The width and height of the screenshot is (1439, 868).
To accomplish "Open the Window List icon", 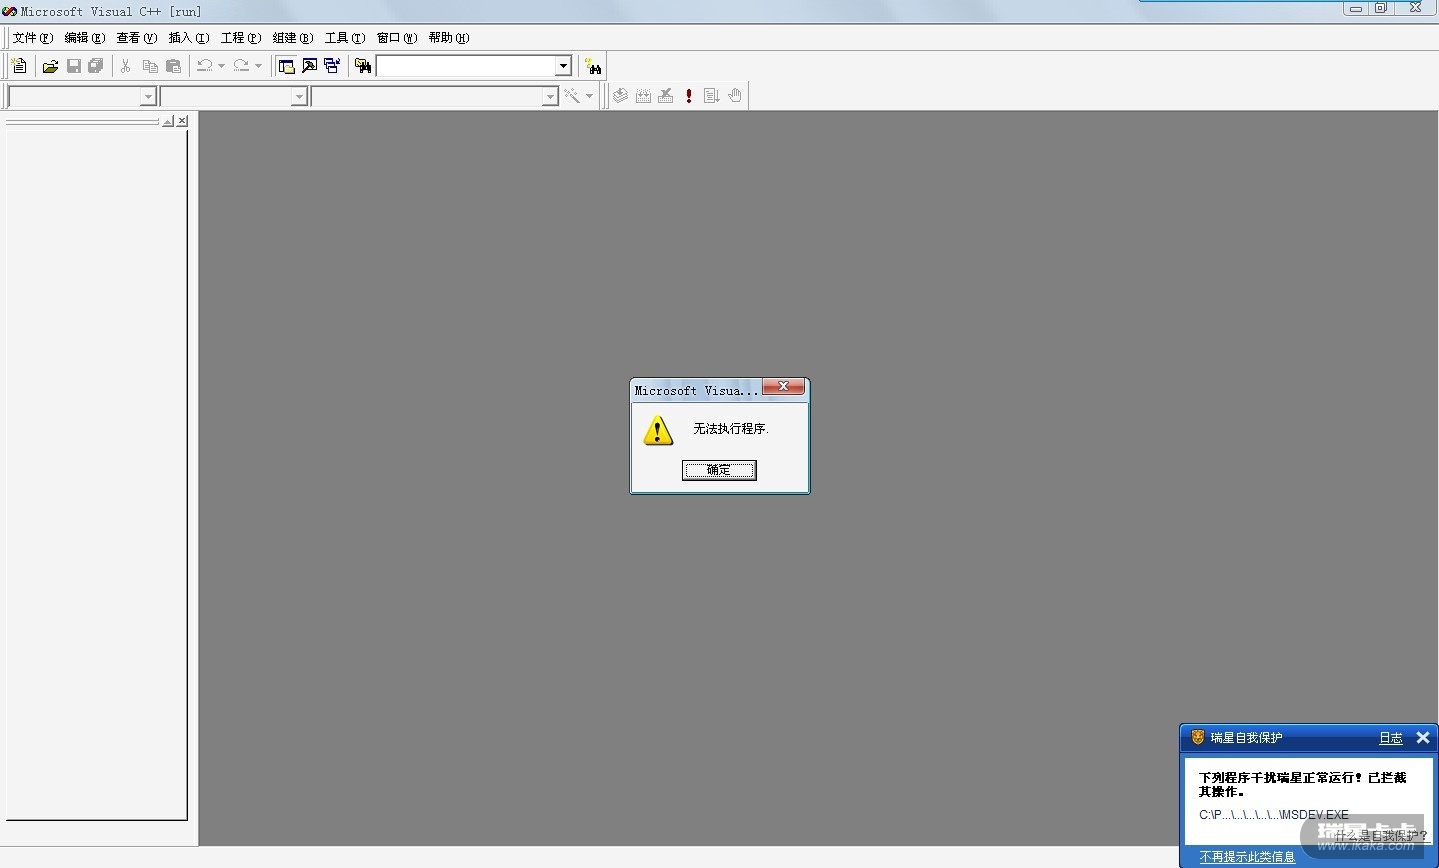I will [x=332, y=66].
